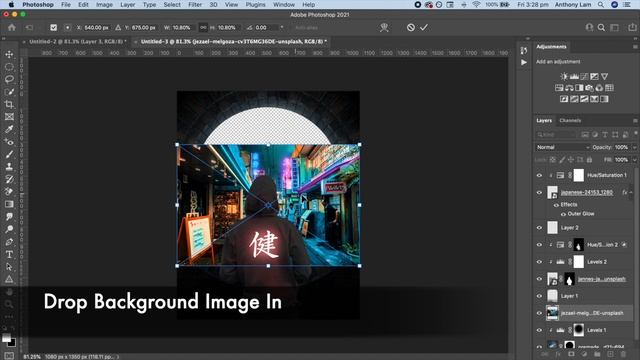
Task: Open the search icon in options bar
Action: [601, 27]
